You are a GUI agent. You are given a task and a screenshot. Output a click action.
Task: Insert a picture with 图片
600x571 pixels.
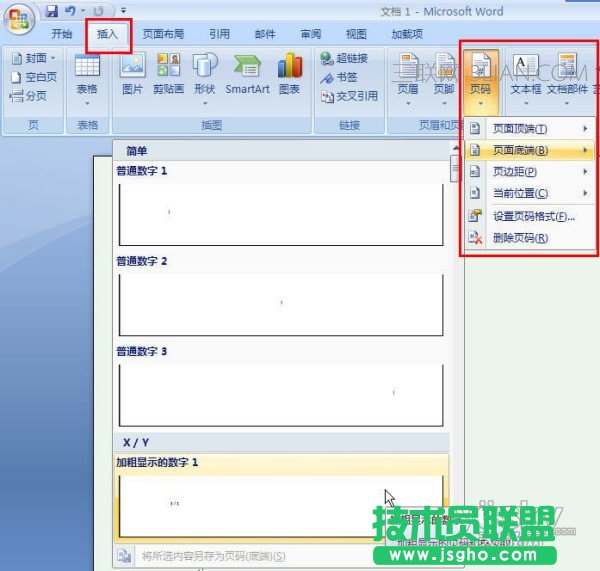pyautogui.click(x=132, y=75)
